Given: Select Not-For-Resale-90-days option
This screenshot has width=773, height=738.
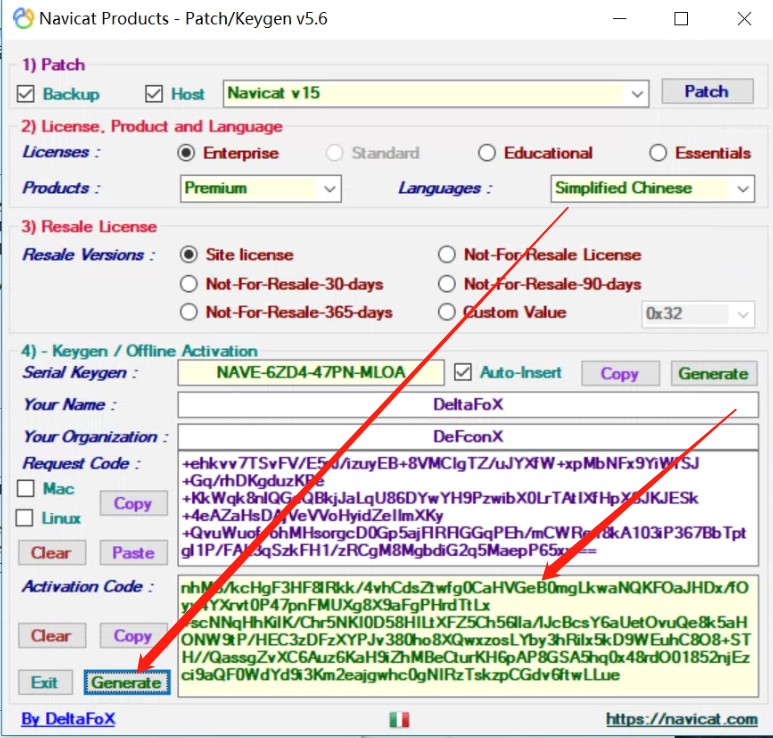Looking at the screenshot, I should point(447,284).
